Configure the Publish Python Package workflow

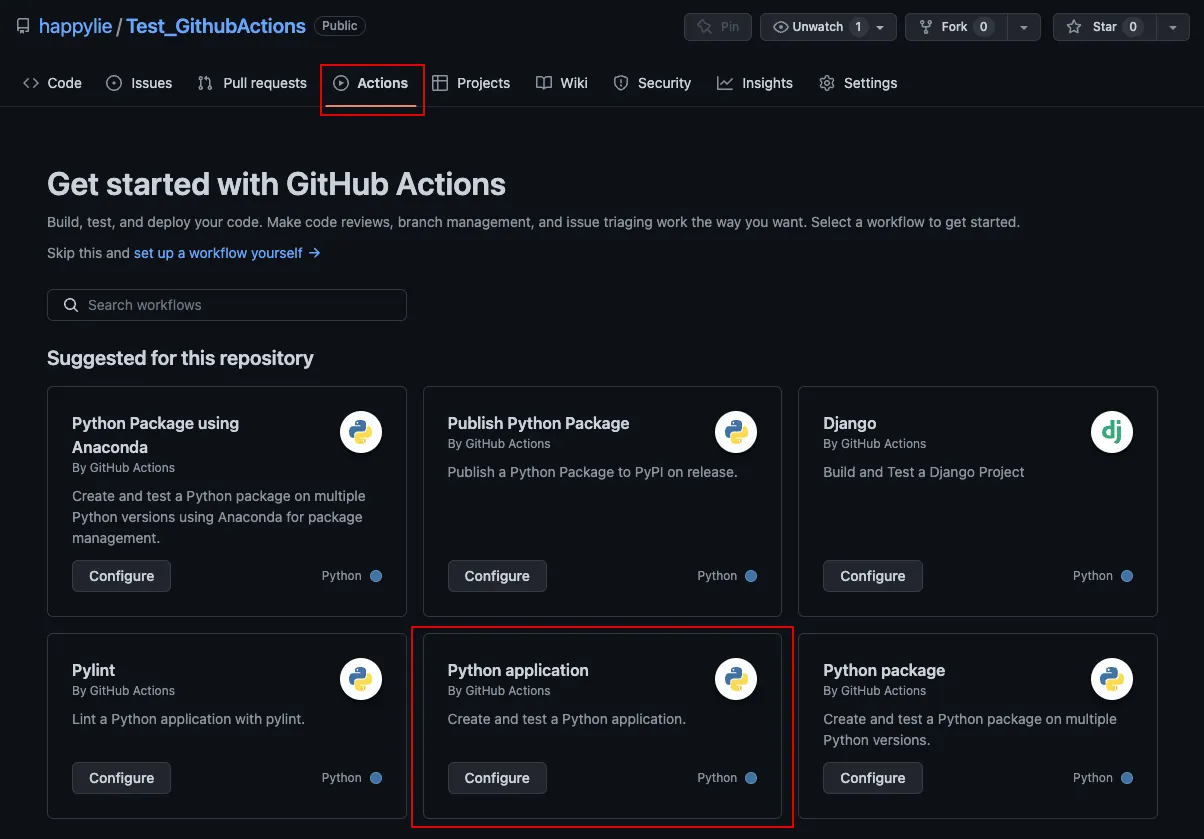coord(497,576)
